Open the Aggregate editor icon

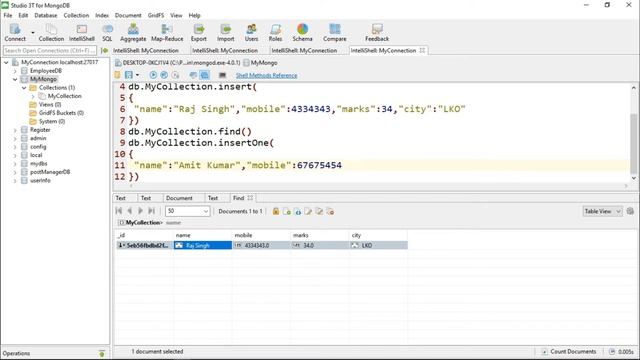click(133, 32)
